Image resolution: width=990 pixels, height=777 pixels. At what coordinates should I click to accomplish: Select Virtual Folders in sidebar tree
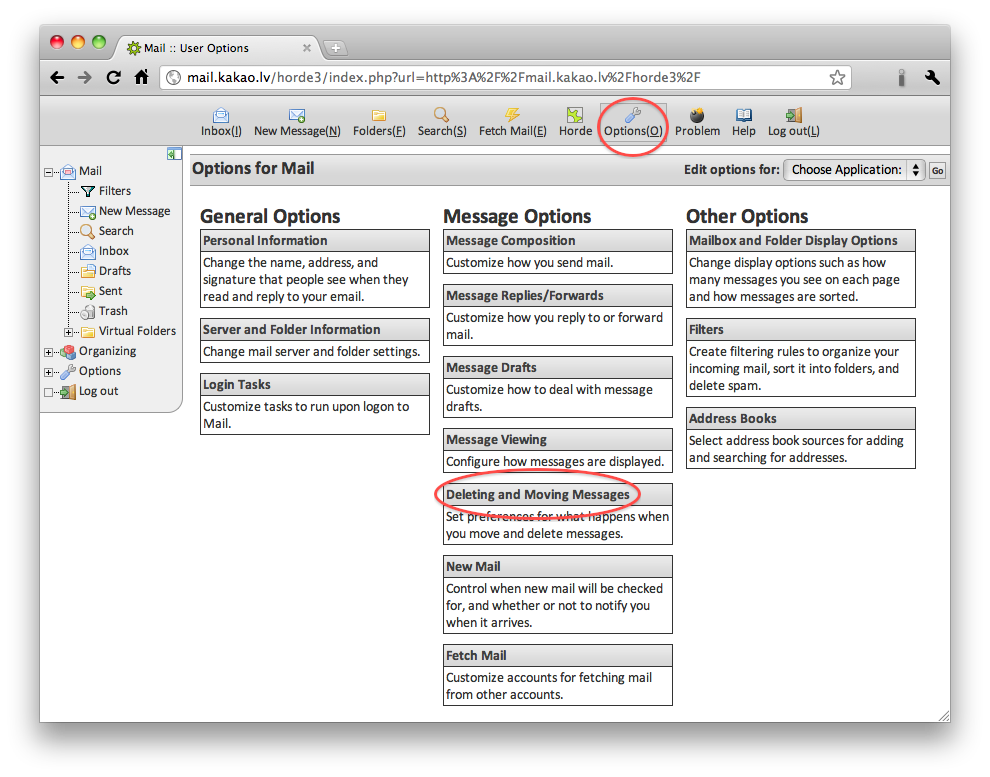pyautogui.click(x=137, y=331)
